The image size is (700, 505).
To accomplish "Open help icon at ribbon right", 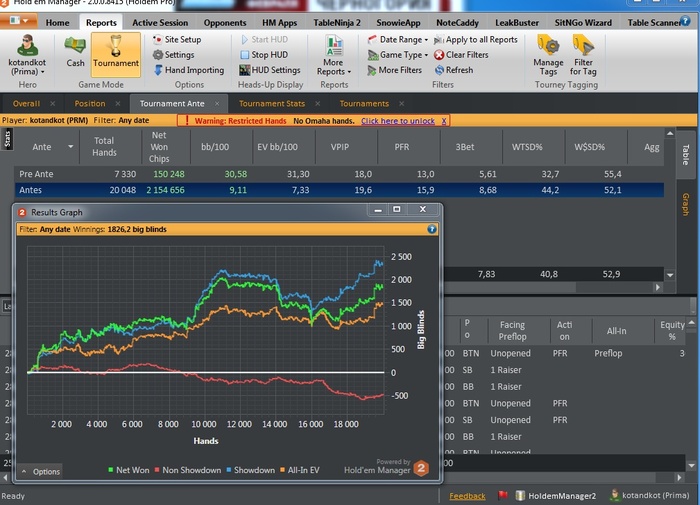I will click(685, 21).
